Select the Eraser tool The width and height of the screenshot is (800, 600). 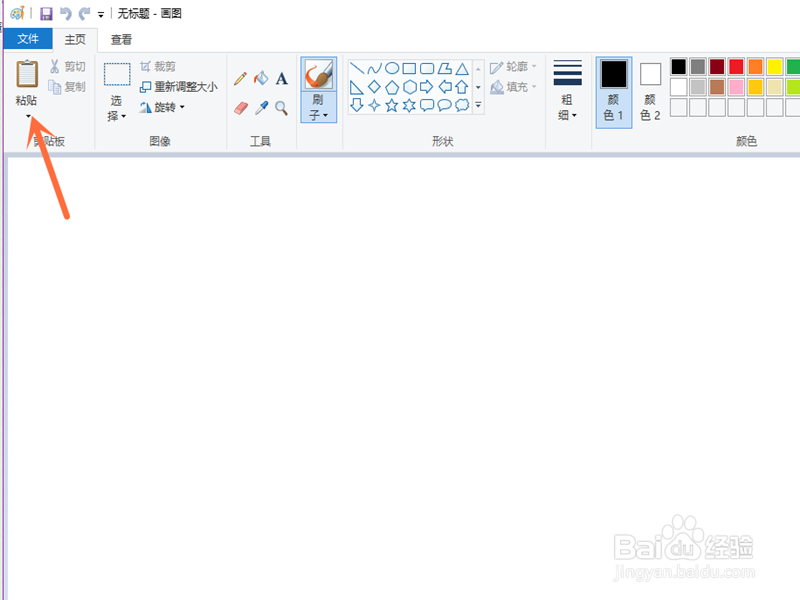240,106
